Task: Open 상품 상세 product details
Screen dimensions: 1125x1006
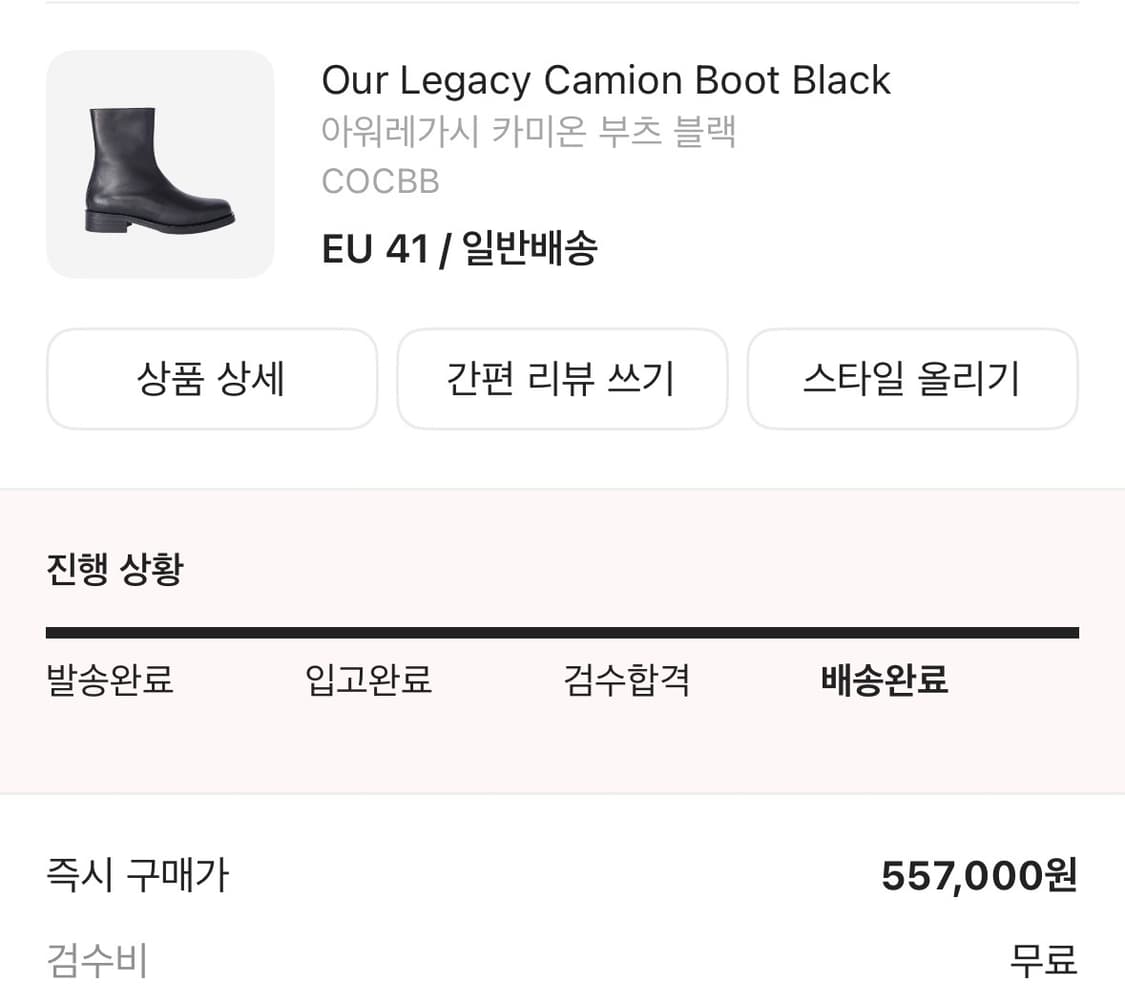Action: (212, 379)
